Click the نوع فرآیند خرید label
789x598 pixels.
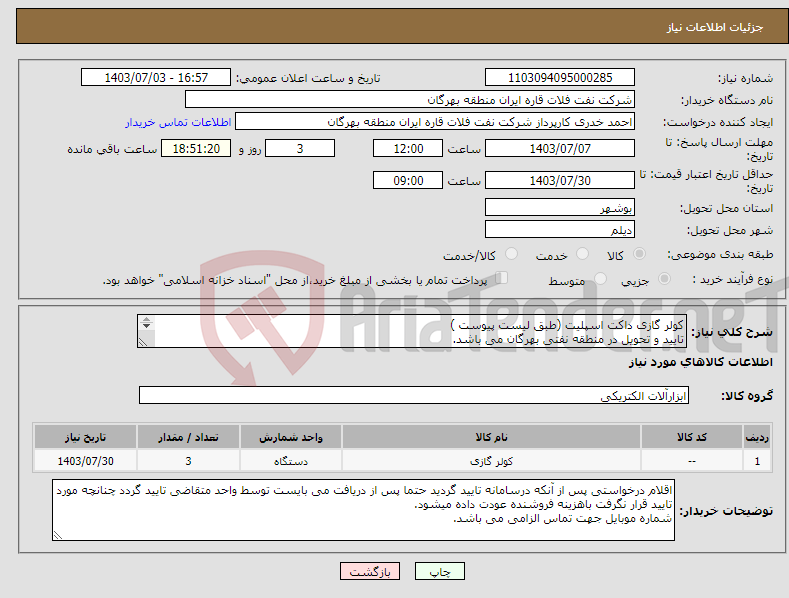coord(732,279)
